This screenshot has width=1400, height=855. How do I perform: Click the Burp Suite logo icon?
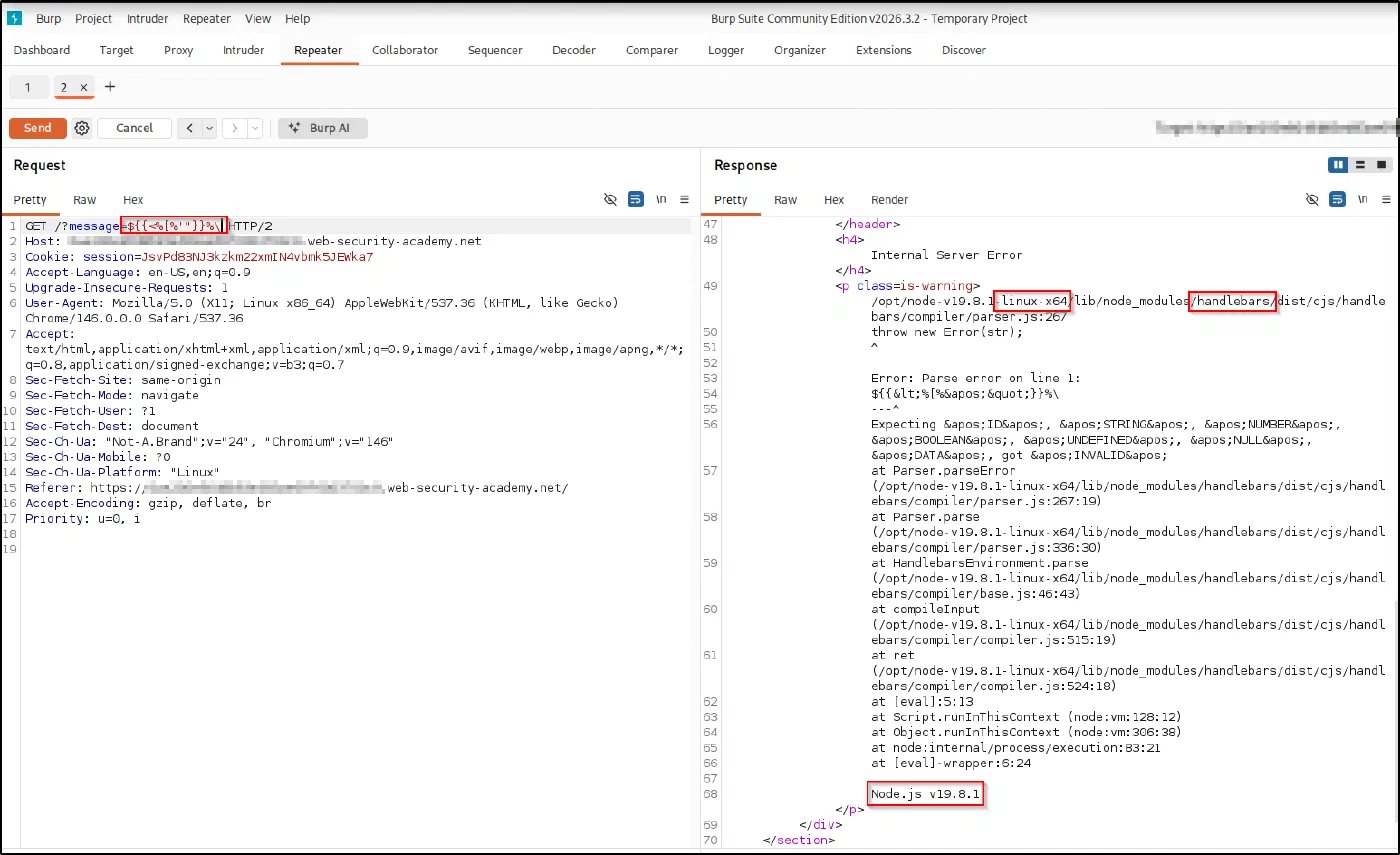(14, 18)
